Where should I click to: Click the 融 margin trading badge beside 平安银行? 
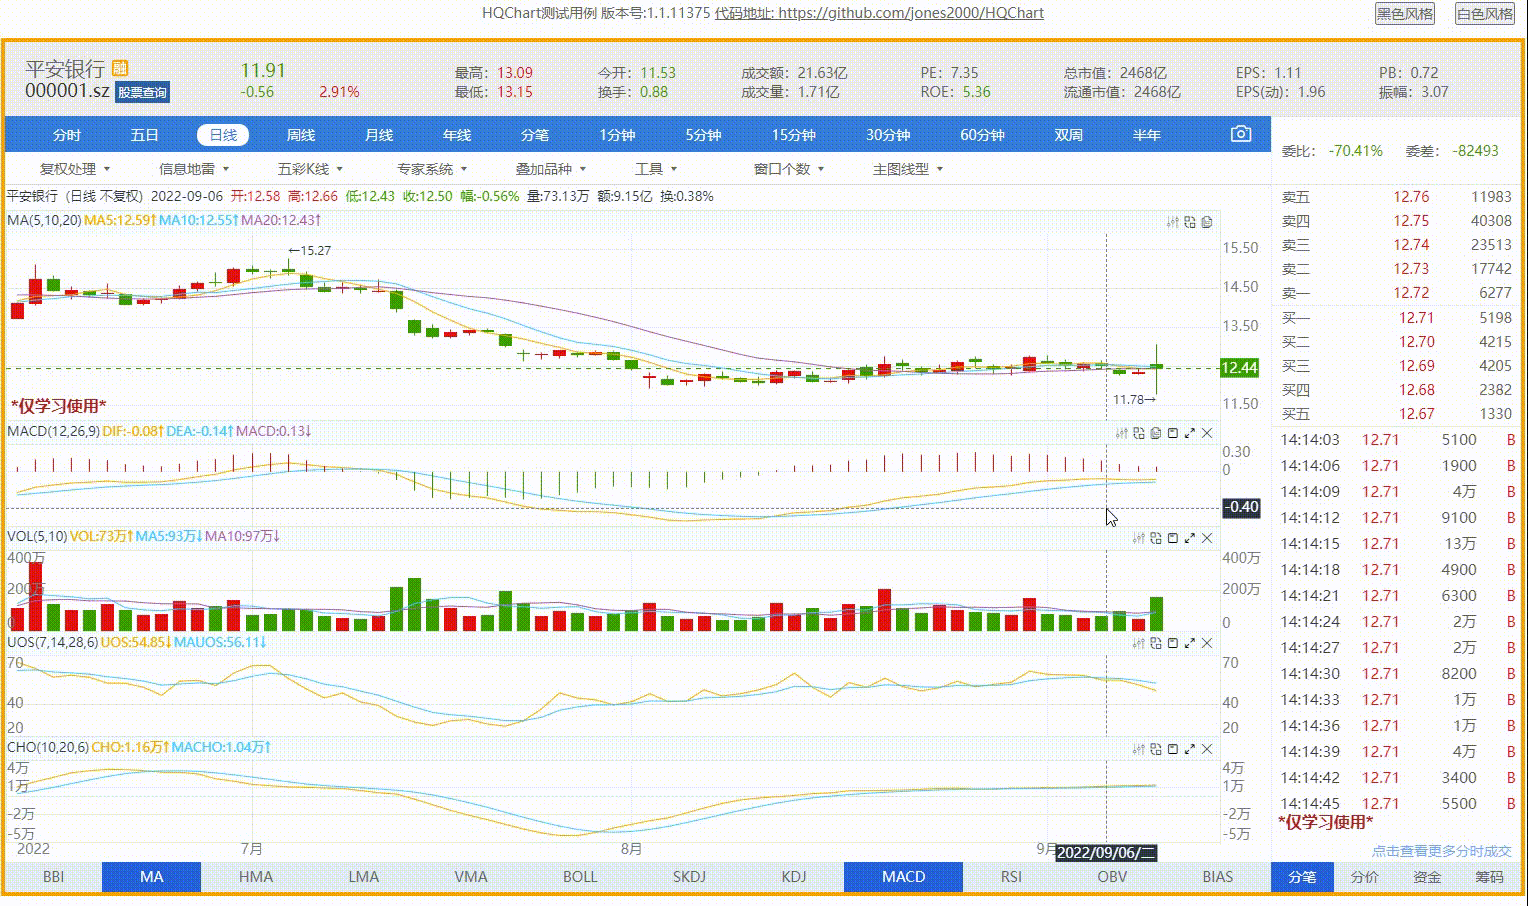click(120, 68)
